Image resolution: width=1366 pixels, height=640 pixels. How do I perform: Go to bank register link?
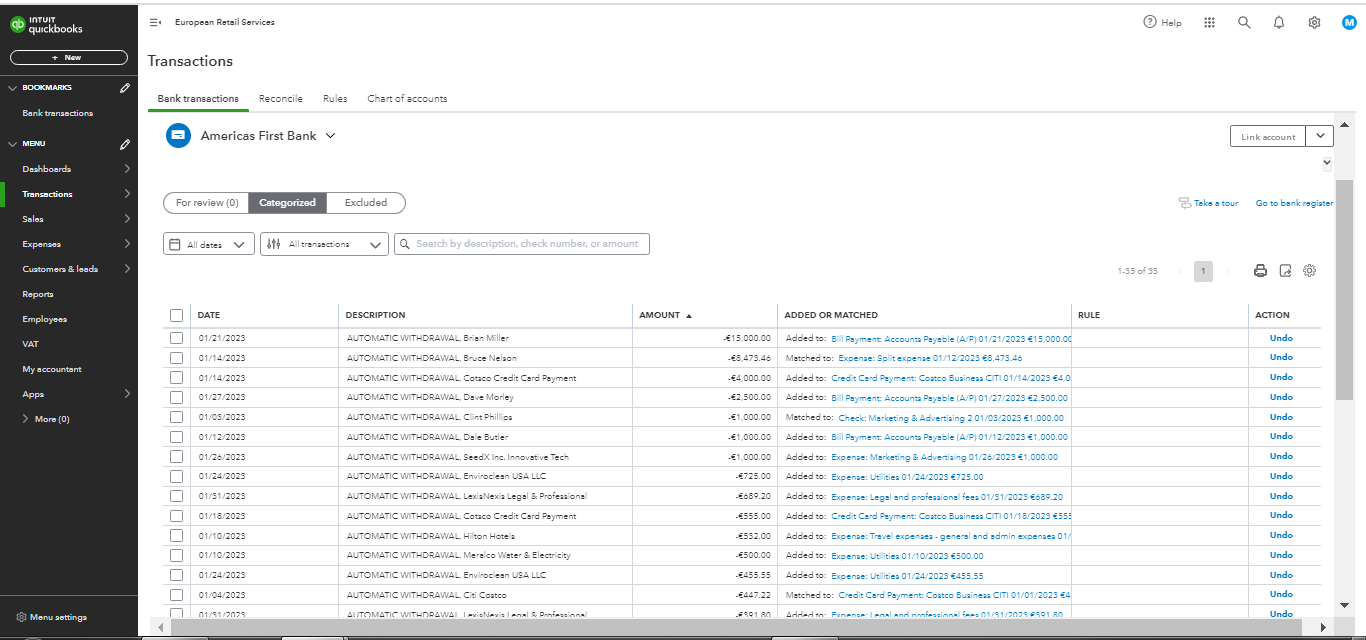(1294, 203)
